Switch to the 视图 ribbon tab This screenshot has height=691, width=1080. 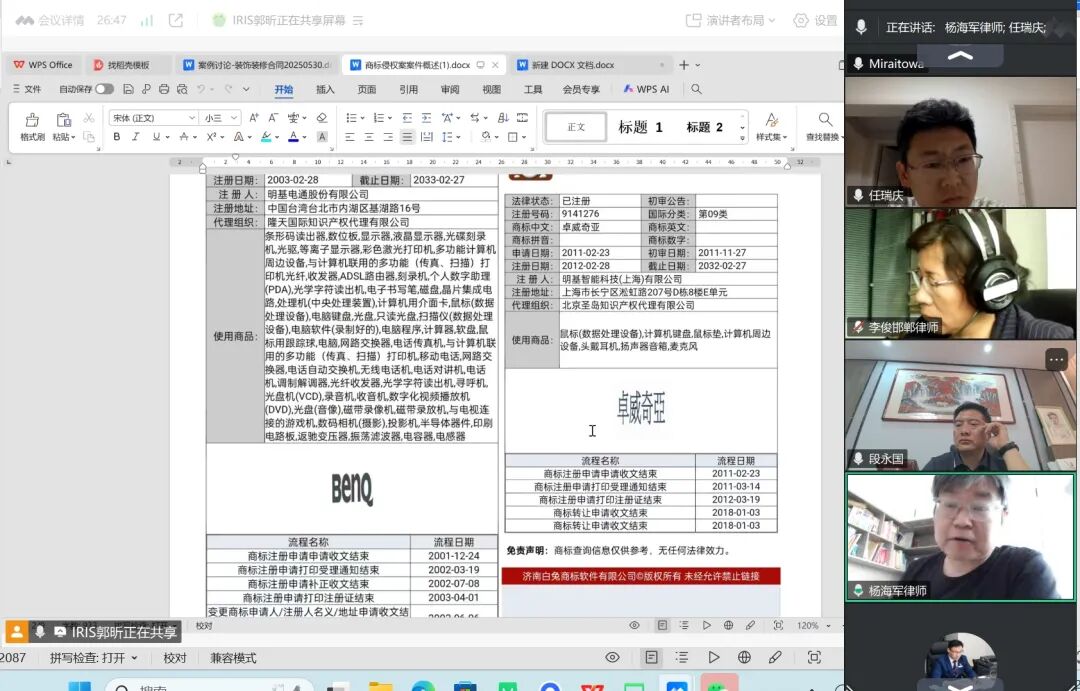click(x=492, y=89)
